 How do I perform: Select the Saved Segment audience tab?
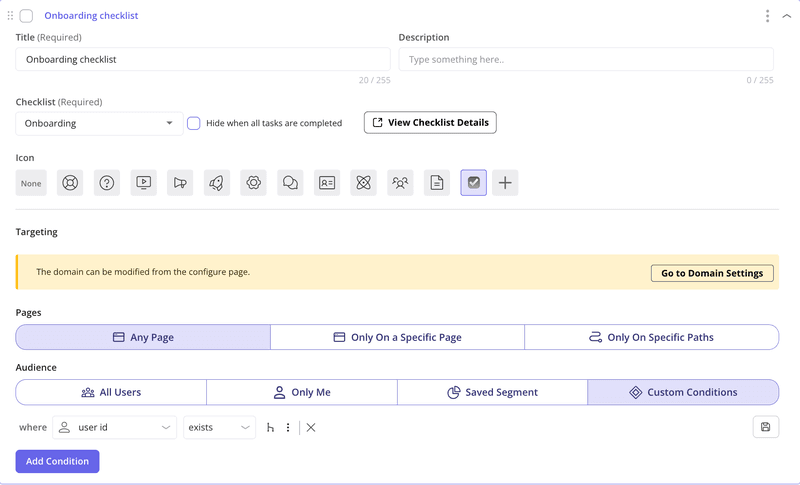point(492,392)
